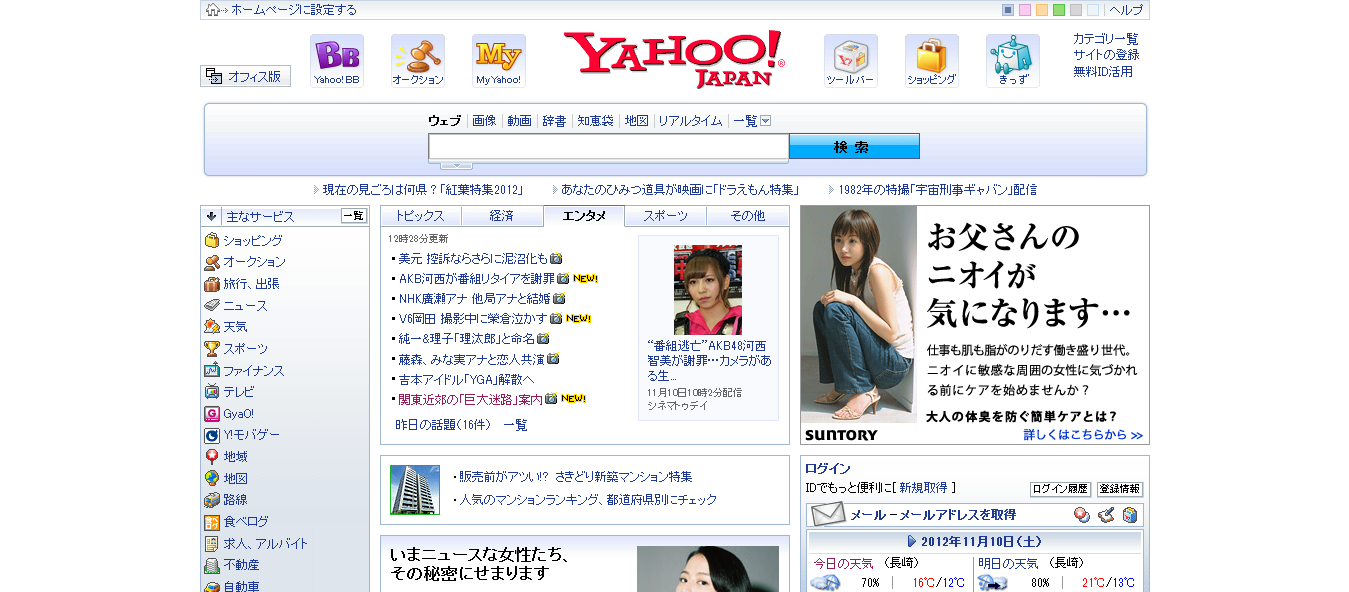Screen dimensions: 1349x592
Task: Click the 天気 weather icon in sidebar
Action: pyautogui.click(x=212, y=327)
